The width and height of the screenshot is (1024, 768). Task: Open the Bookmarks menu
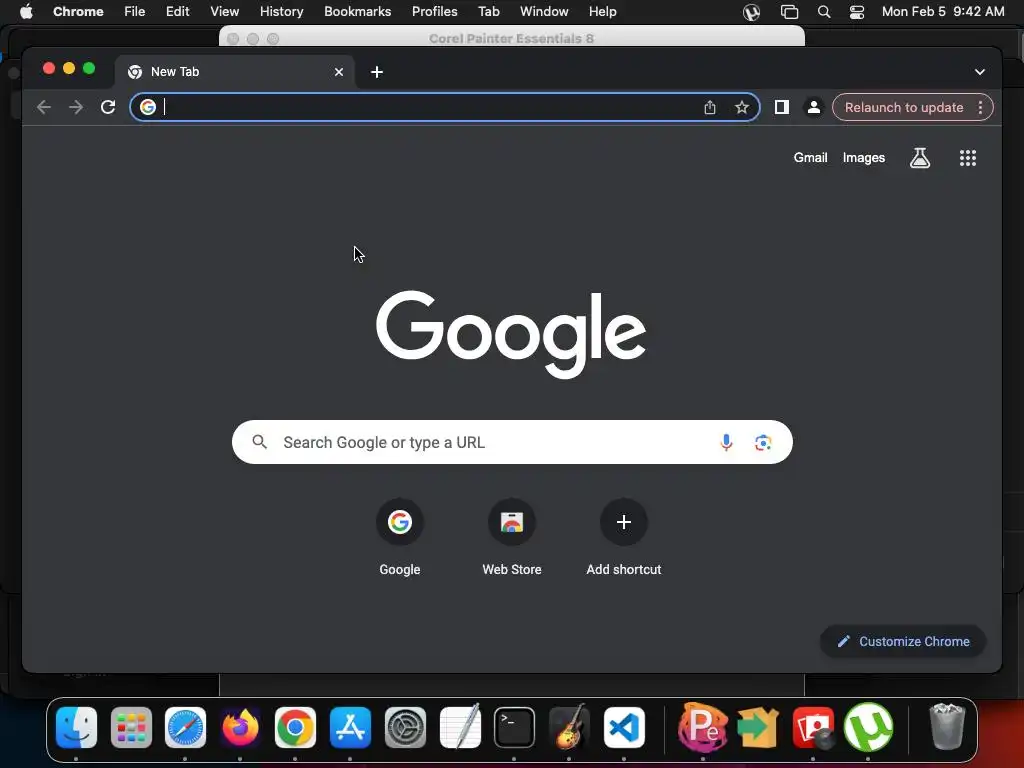pyautogui.click(x=357, y=12)
